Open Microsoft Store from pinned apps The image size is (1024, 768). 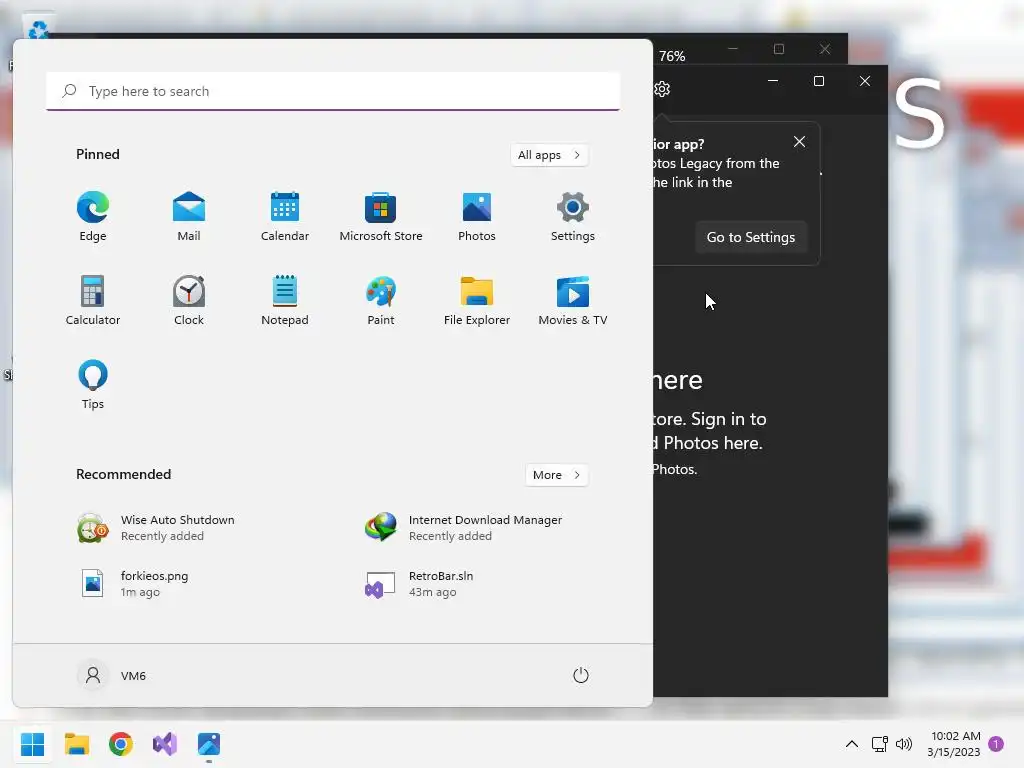(x=381, y=217)
